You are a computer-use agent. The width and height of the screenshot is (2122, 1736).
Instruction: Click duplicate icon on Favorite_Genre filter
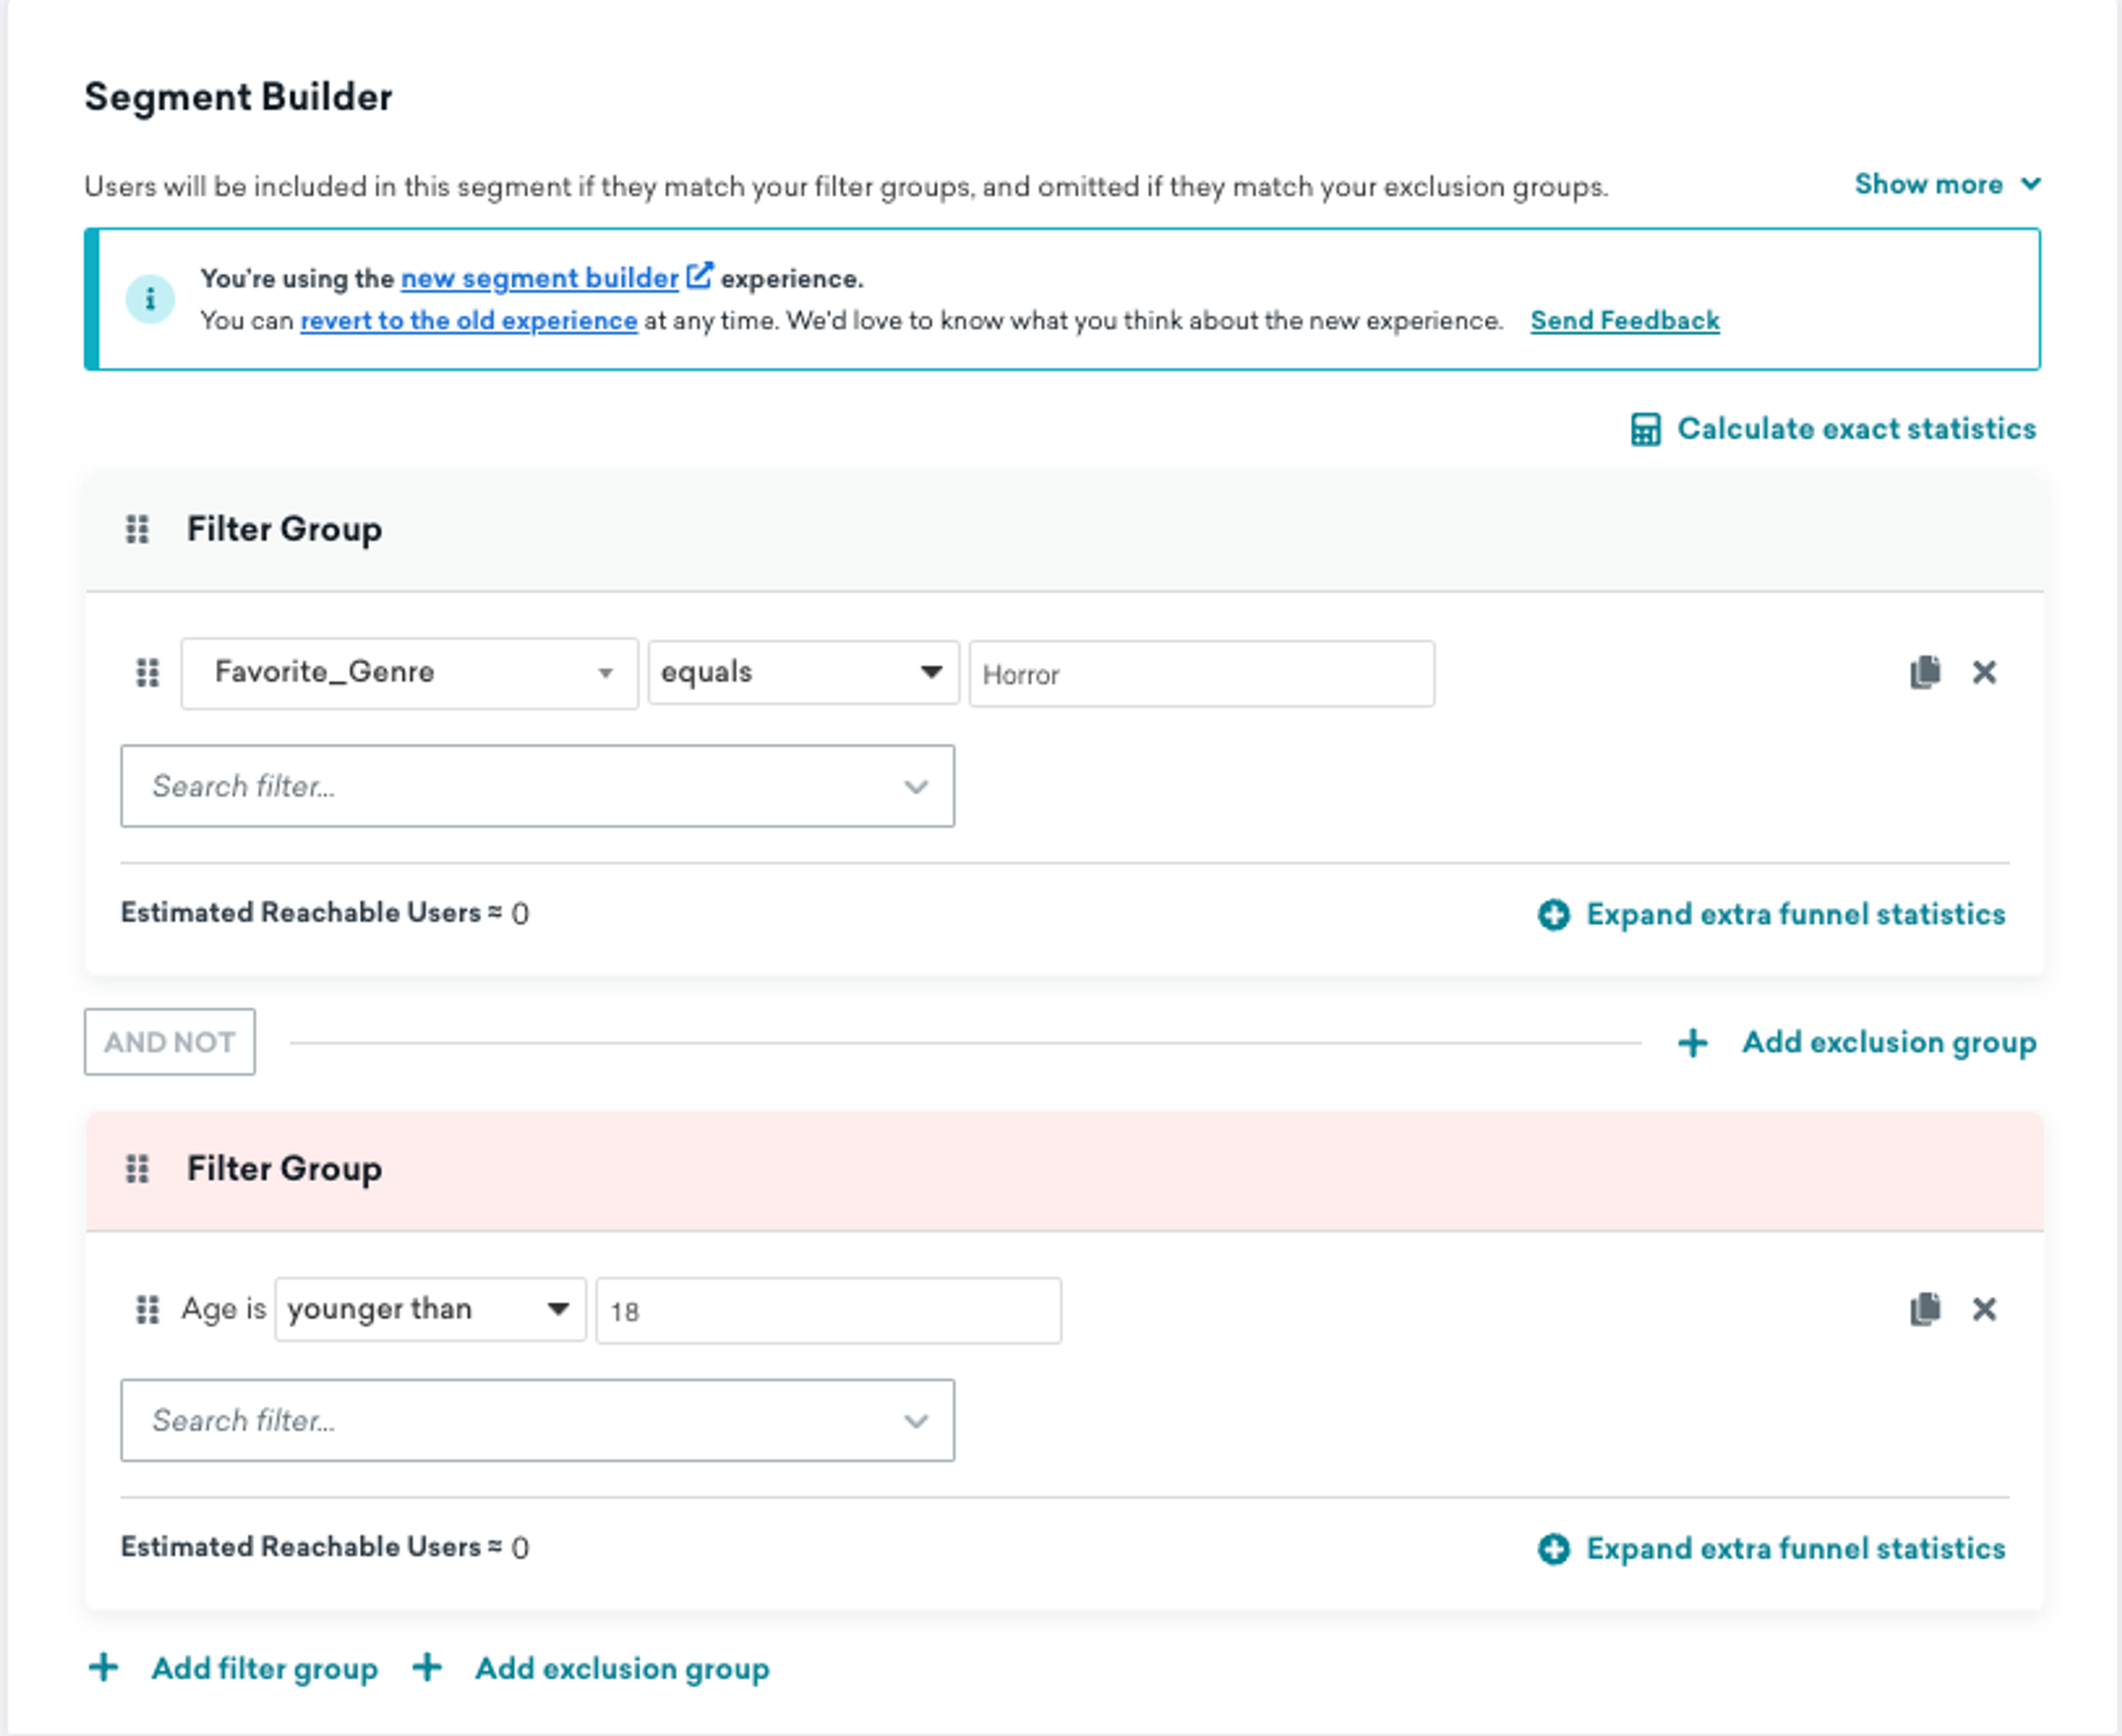coord(1924,672)
